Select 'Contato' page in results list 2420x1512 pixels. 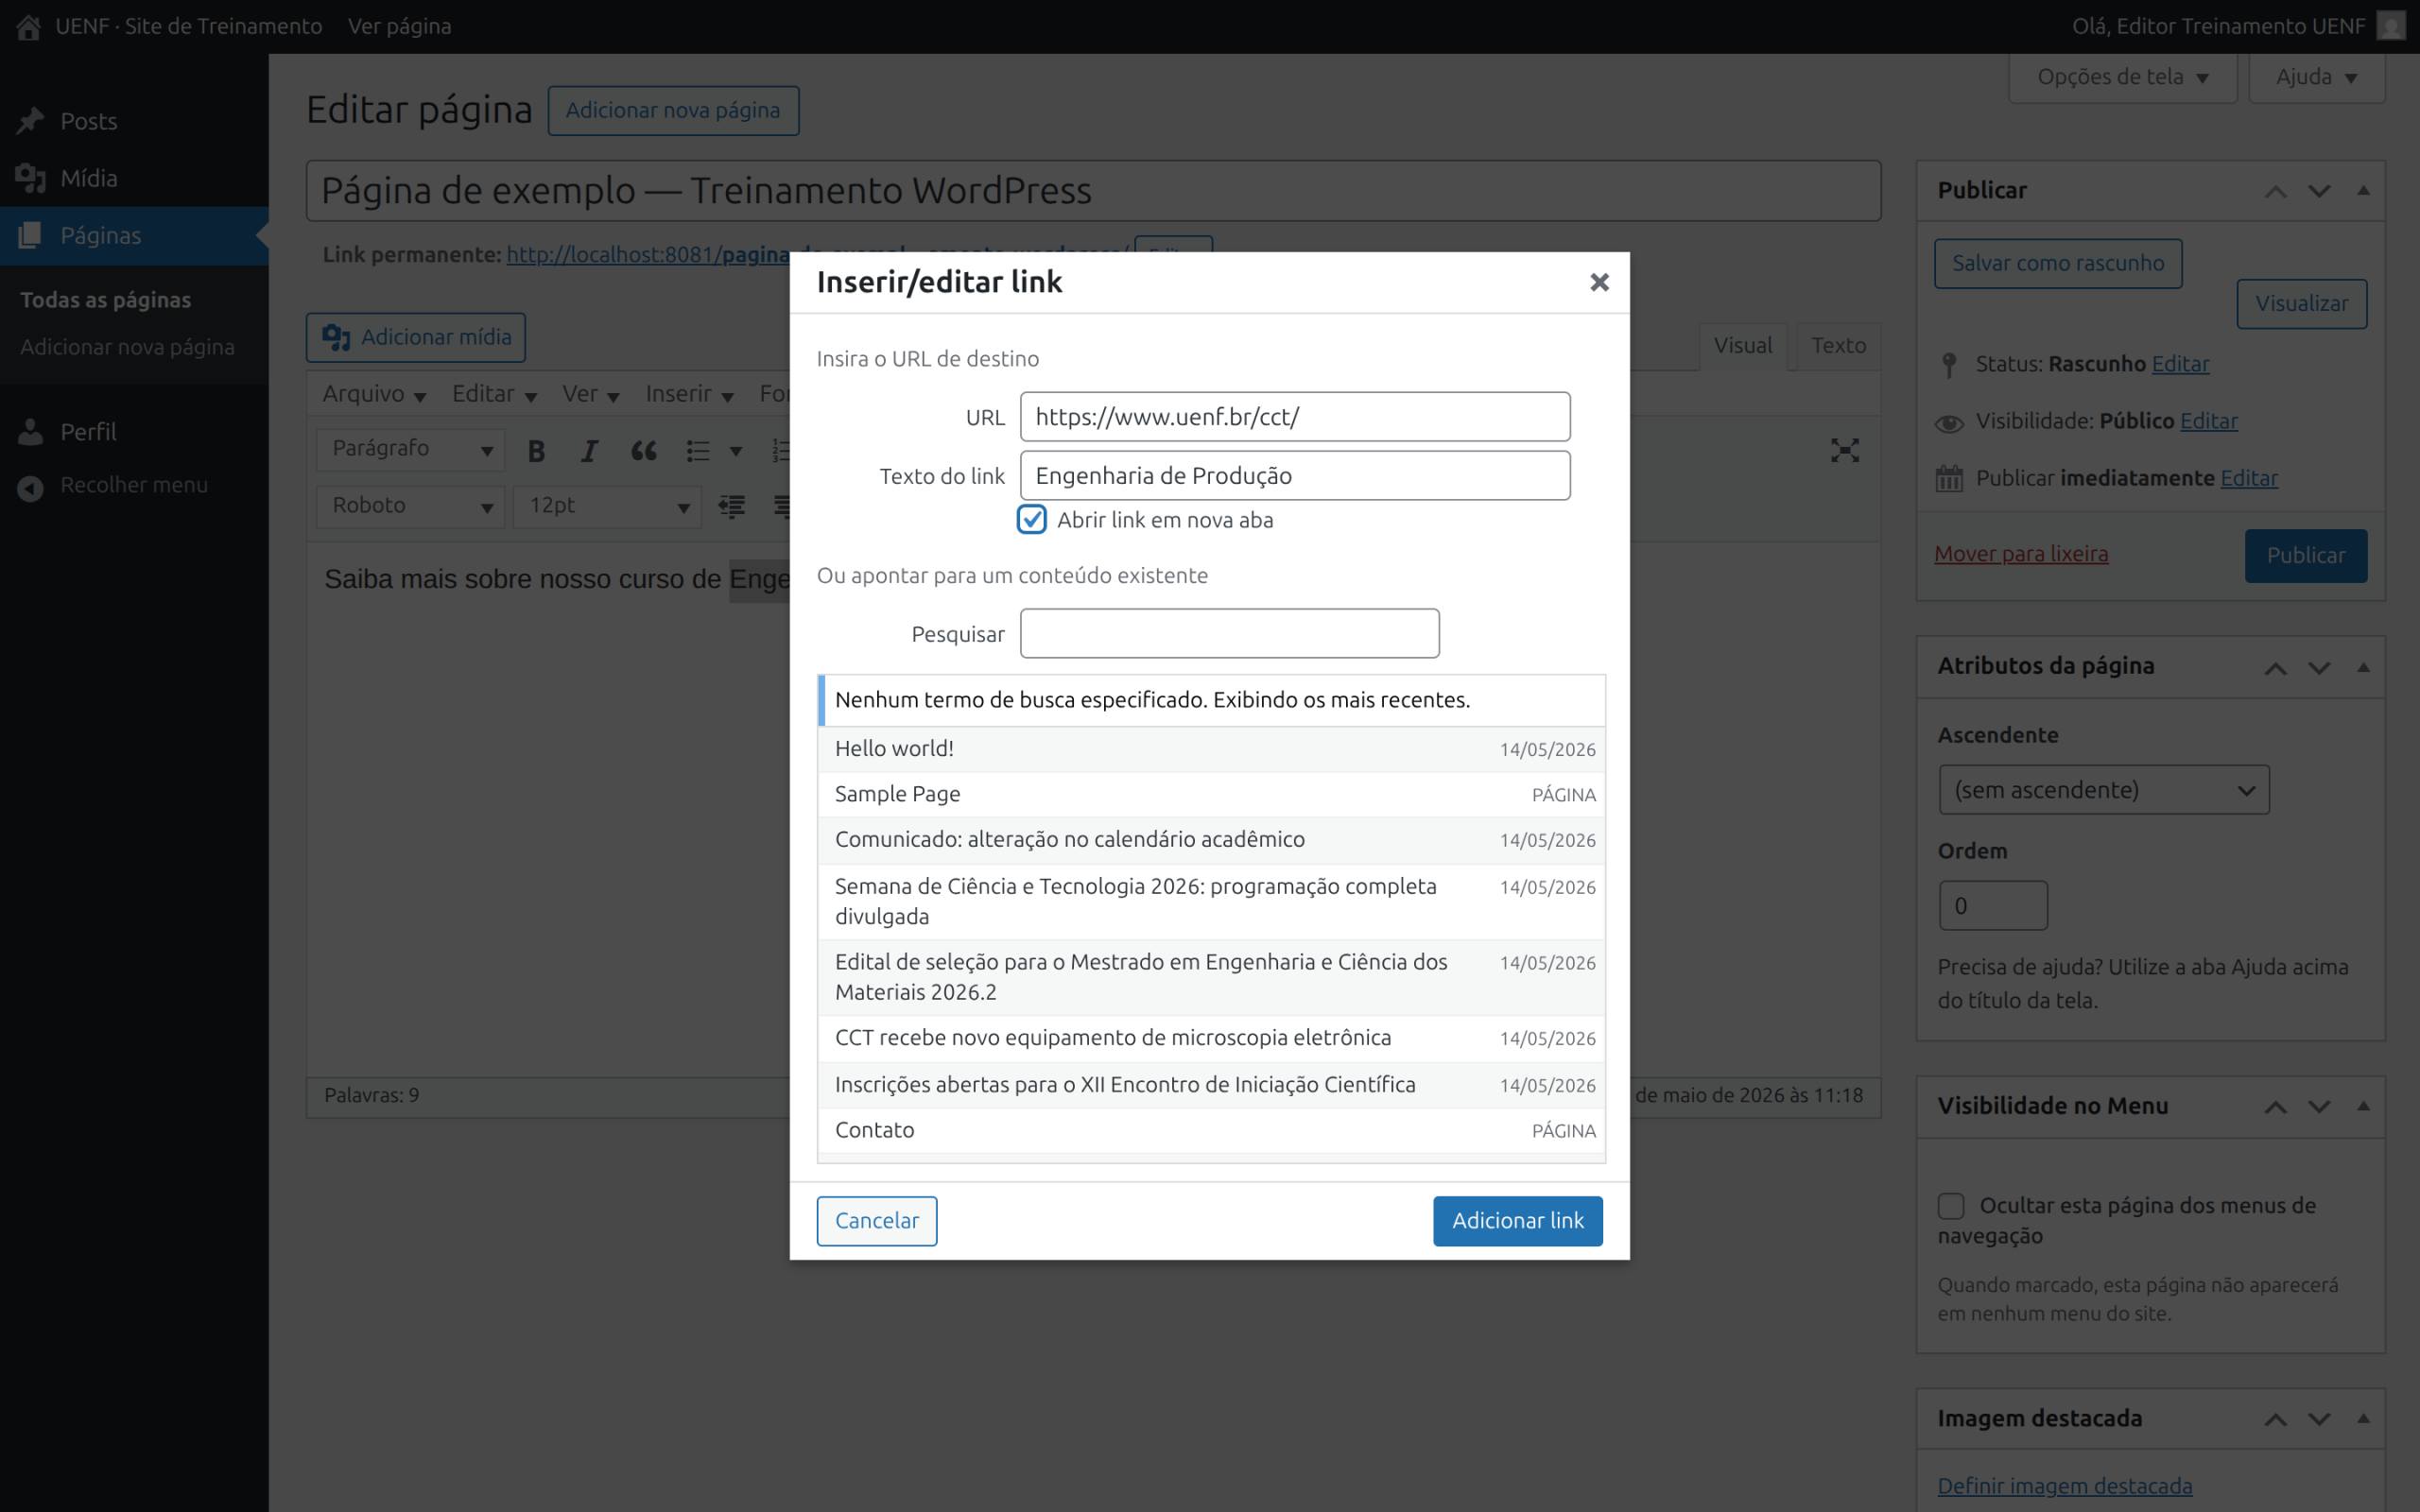click(1212, 1131)
